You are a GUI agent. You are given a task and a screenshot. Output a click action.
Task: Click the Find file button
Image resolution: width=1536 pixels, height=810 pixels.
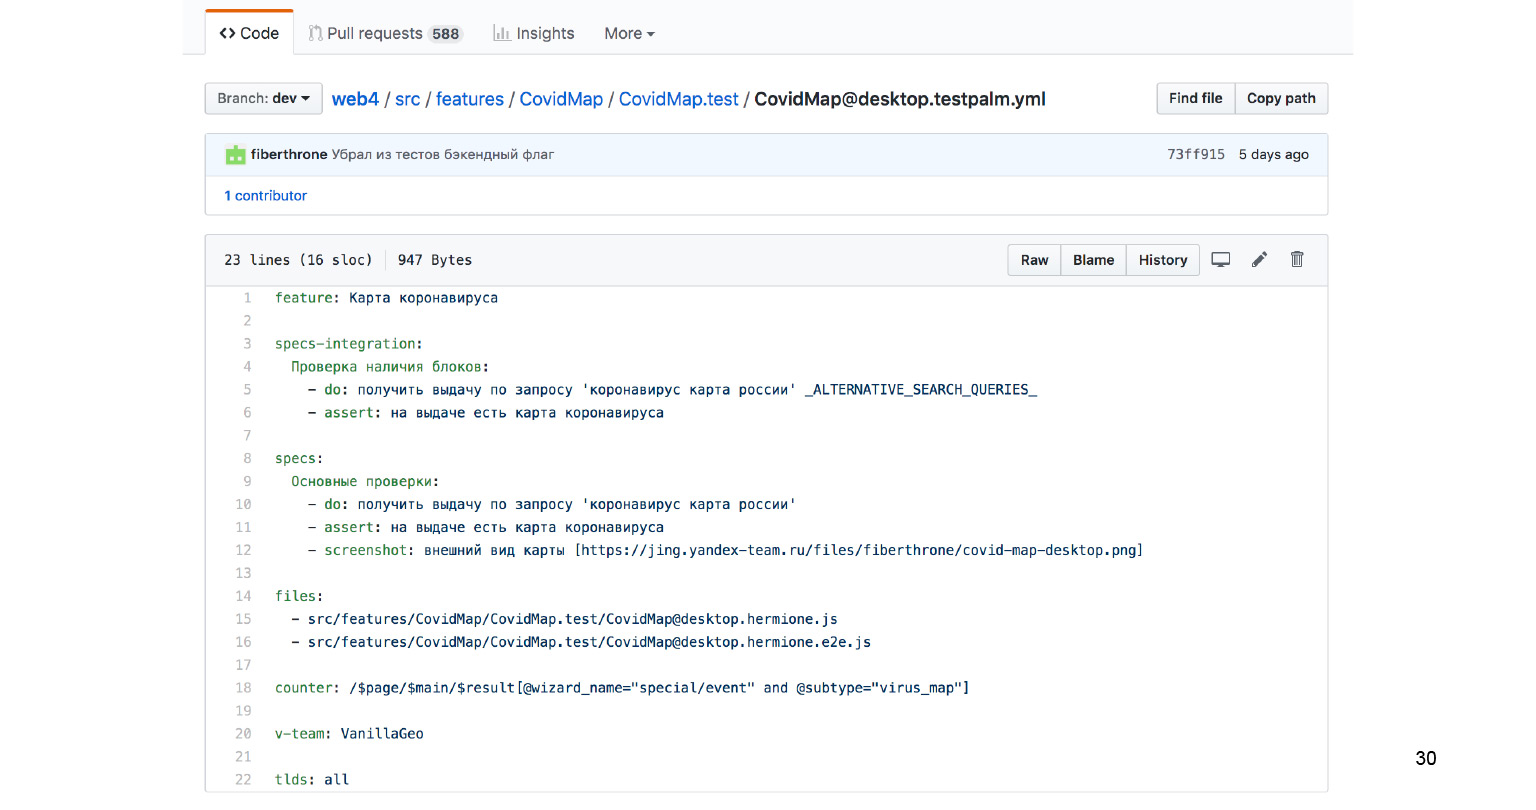[x=1195, y=98]
